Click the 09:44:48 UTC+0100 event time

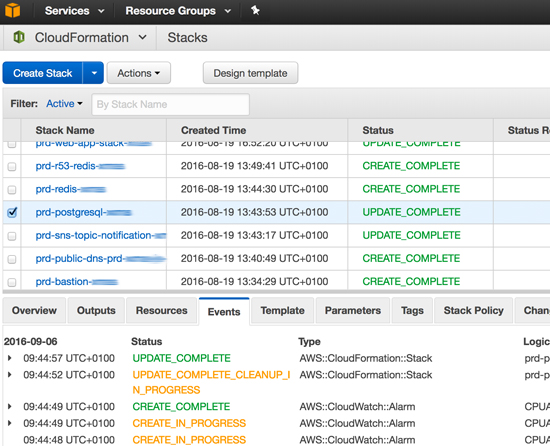point(69,440)
